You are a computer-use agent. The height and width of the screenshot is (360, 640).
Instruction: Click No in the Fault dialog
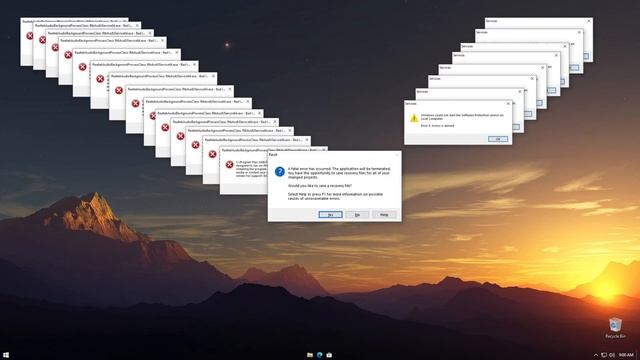(x=357, y=215)
